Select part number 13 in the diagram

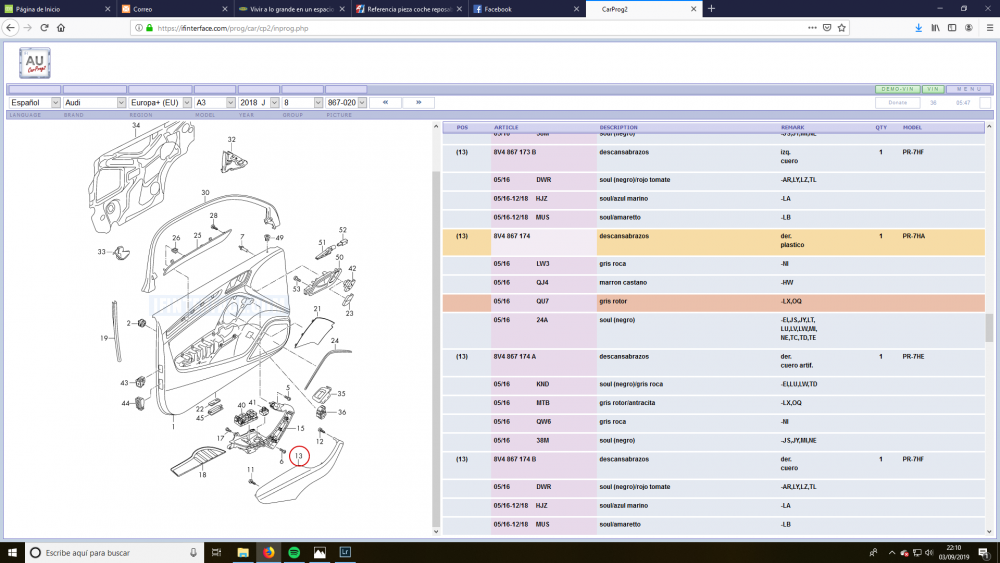pos(298,456)
